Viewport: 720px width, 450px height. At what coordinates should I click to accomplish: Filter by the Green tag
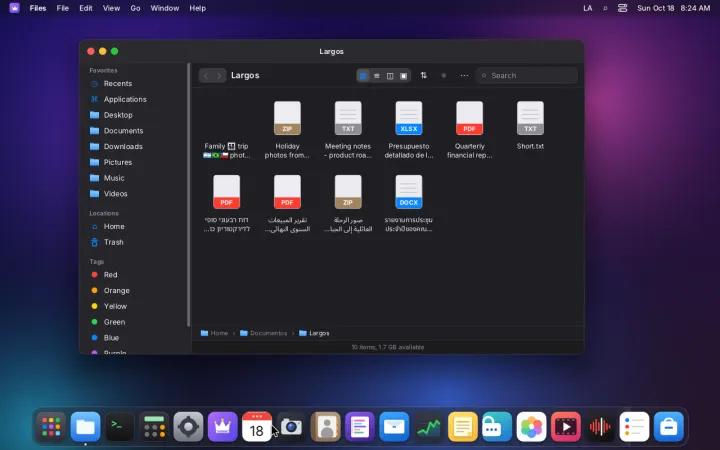[x=134, y=322]
